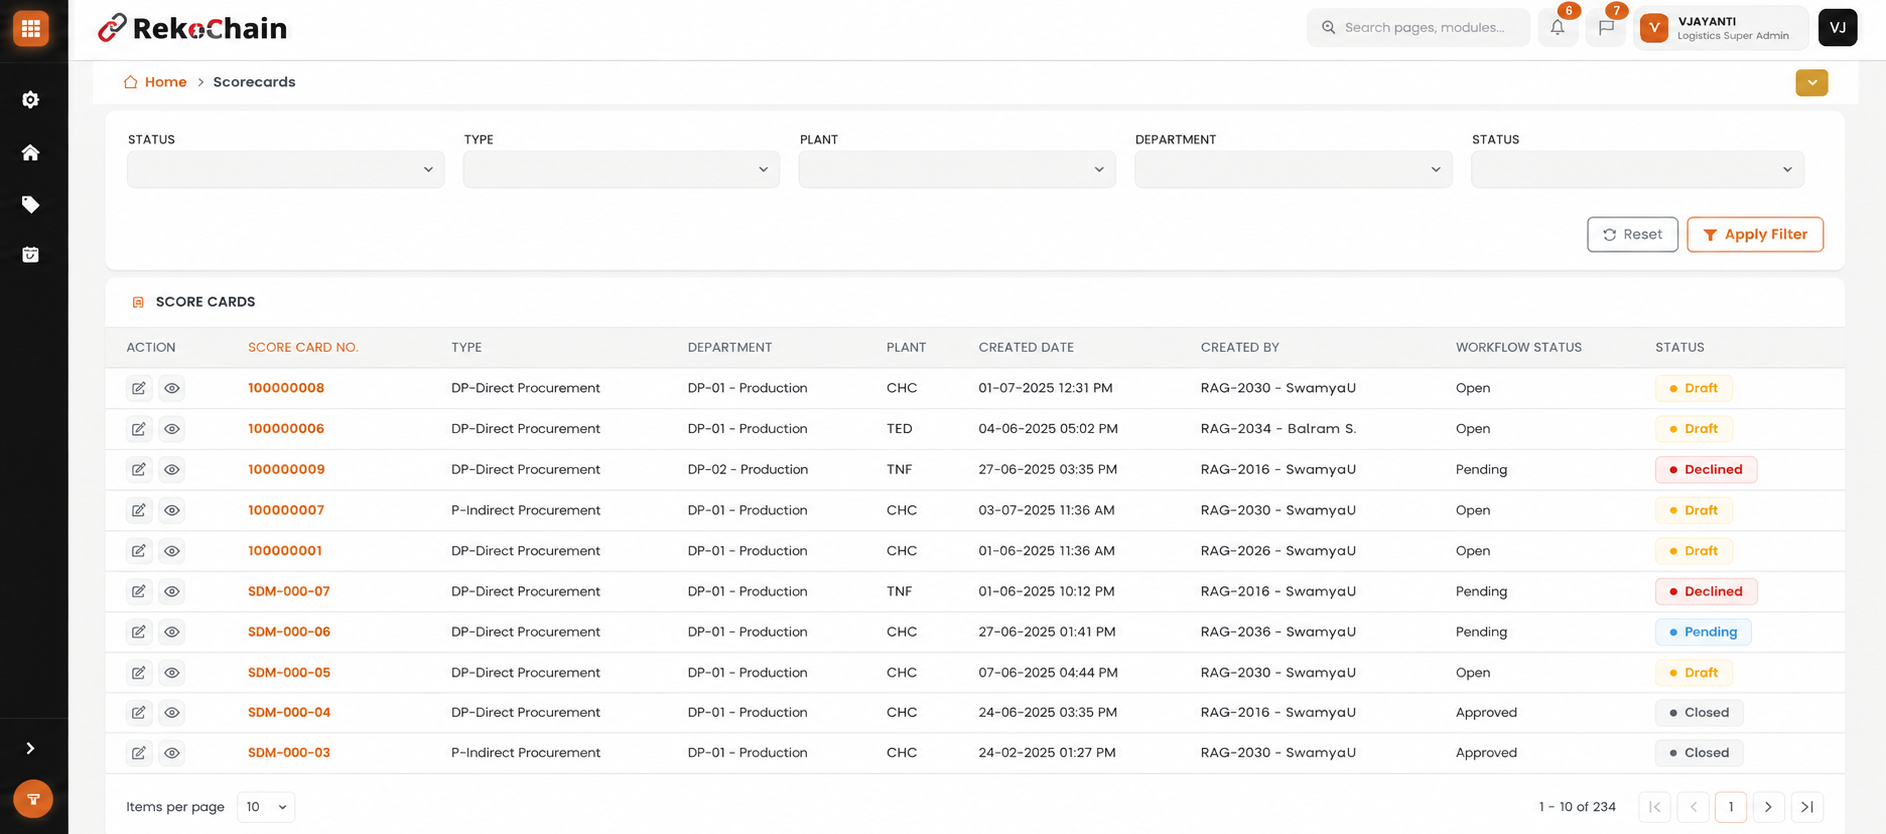The height and width of the screenshot is (834, 1886).
Task: Edit score card SDM-000-05
Action: [x=139, y=673]
